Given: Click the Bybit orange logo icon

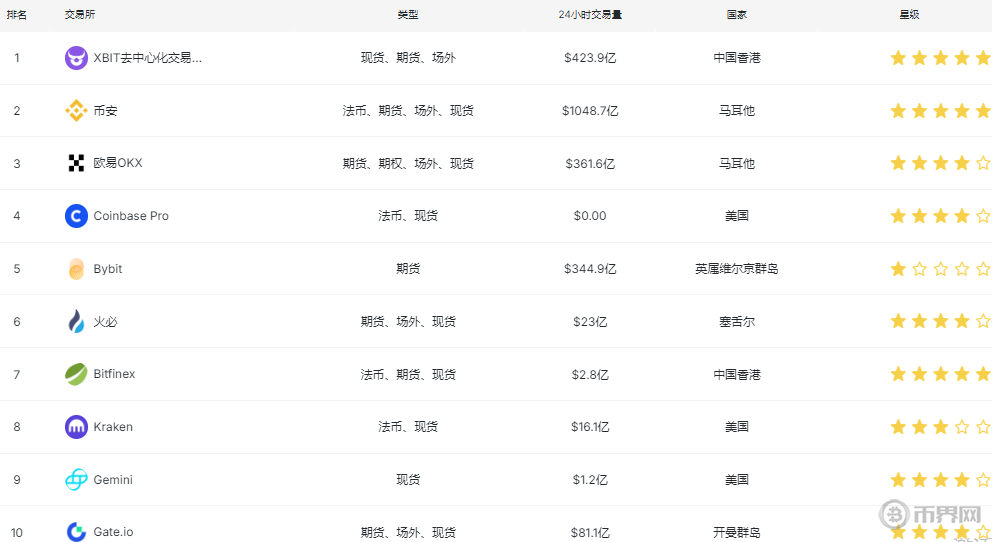Looking at the screenshot, I should pos(76,269).
